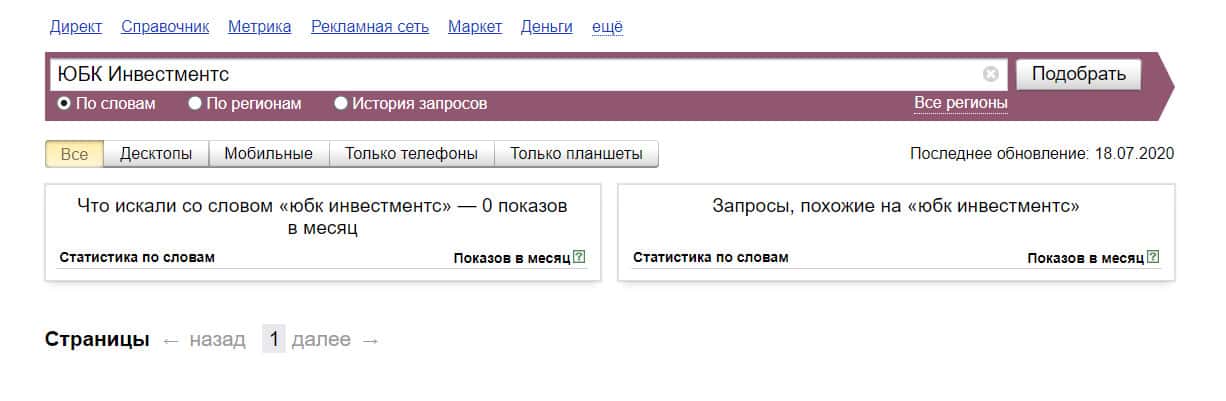Switch to the 'Все' devices tab
1226x401 pixels.
click(75, 154)
